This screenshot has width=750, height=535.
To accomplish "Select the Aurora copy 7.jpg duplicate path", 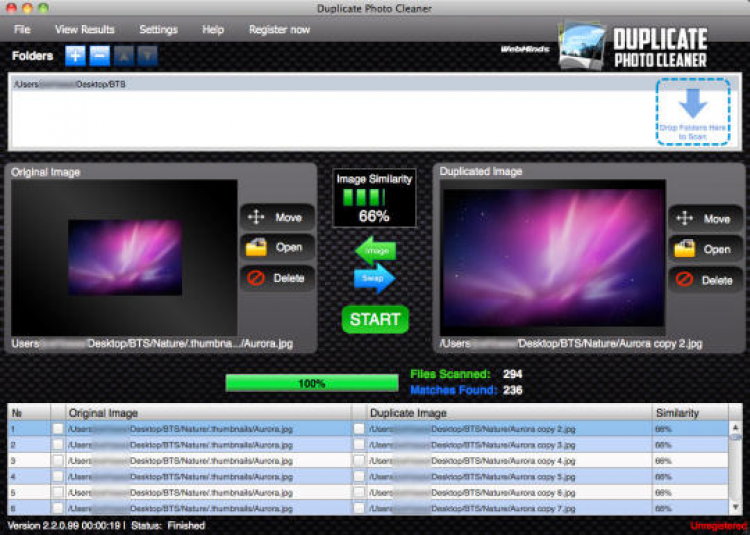I will pos(472,508).
